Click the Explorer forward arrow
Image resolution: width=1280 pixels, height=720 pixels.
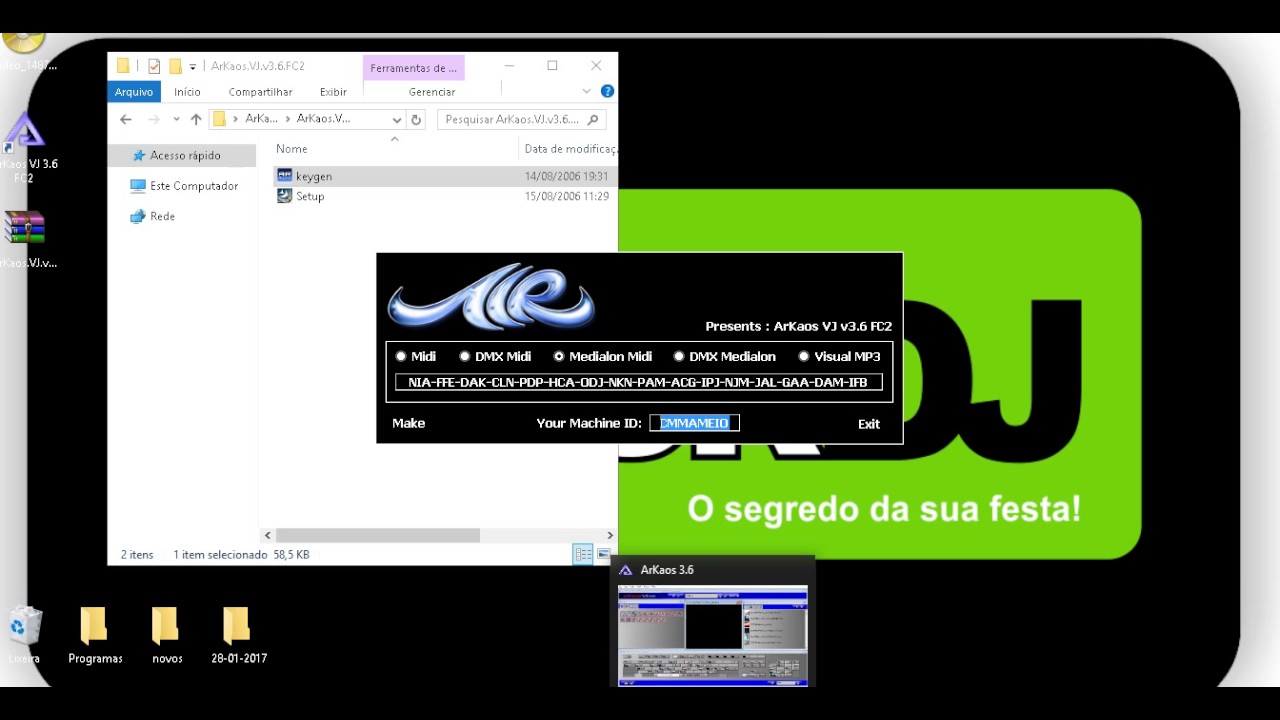[154, 119]
